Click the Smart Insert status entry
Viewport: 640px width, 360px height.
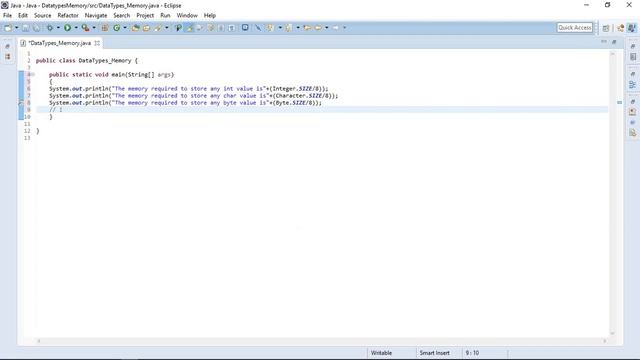tap(434, 353)
